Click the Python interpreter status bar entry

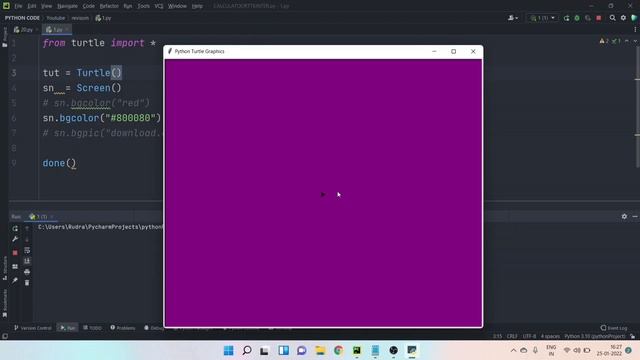point(595,336)
